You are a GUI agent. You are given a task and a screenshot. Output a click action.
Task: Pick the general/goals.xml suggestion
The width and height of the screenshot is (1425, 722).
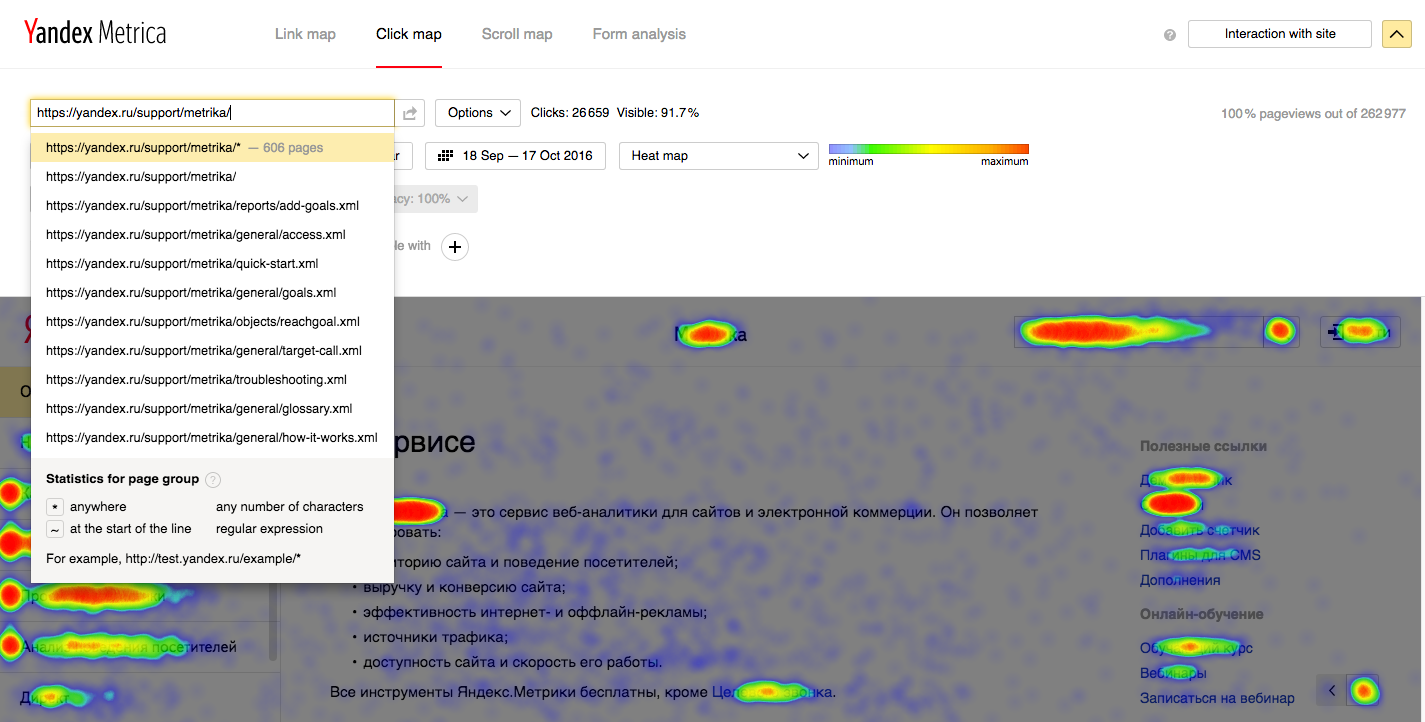(212, 293)
